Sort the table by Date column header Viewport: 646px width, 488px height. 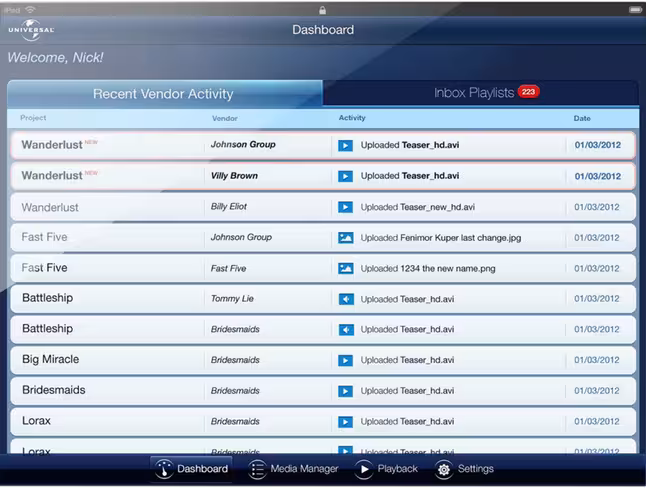582,118
